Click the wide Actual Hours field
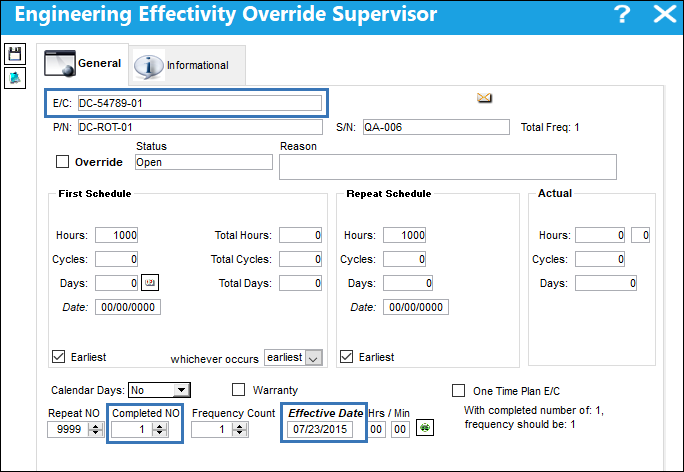Screen dimensions: 684x472 (600, 235)
